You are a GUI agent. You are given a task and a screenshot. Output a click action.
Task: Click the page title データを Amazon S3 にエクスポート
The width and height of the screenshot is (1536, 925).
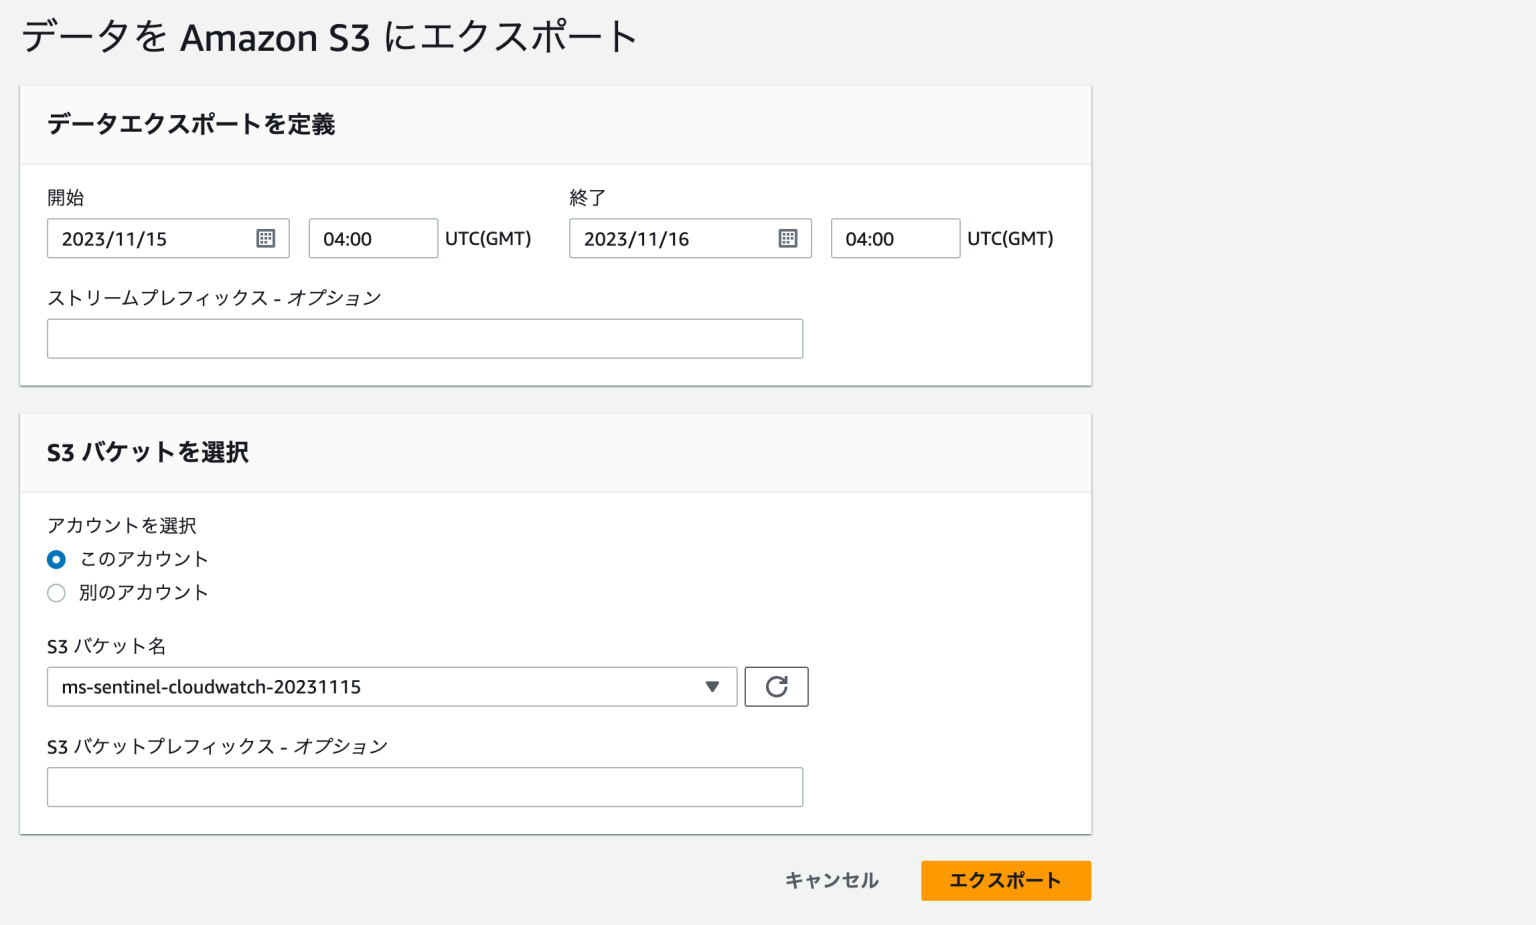tap(326, 37)
